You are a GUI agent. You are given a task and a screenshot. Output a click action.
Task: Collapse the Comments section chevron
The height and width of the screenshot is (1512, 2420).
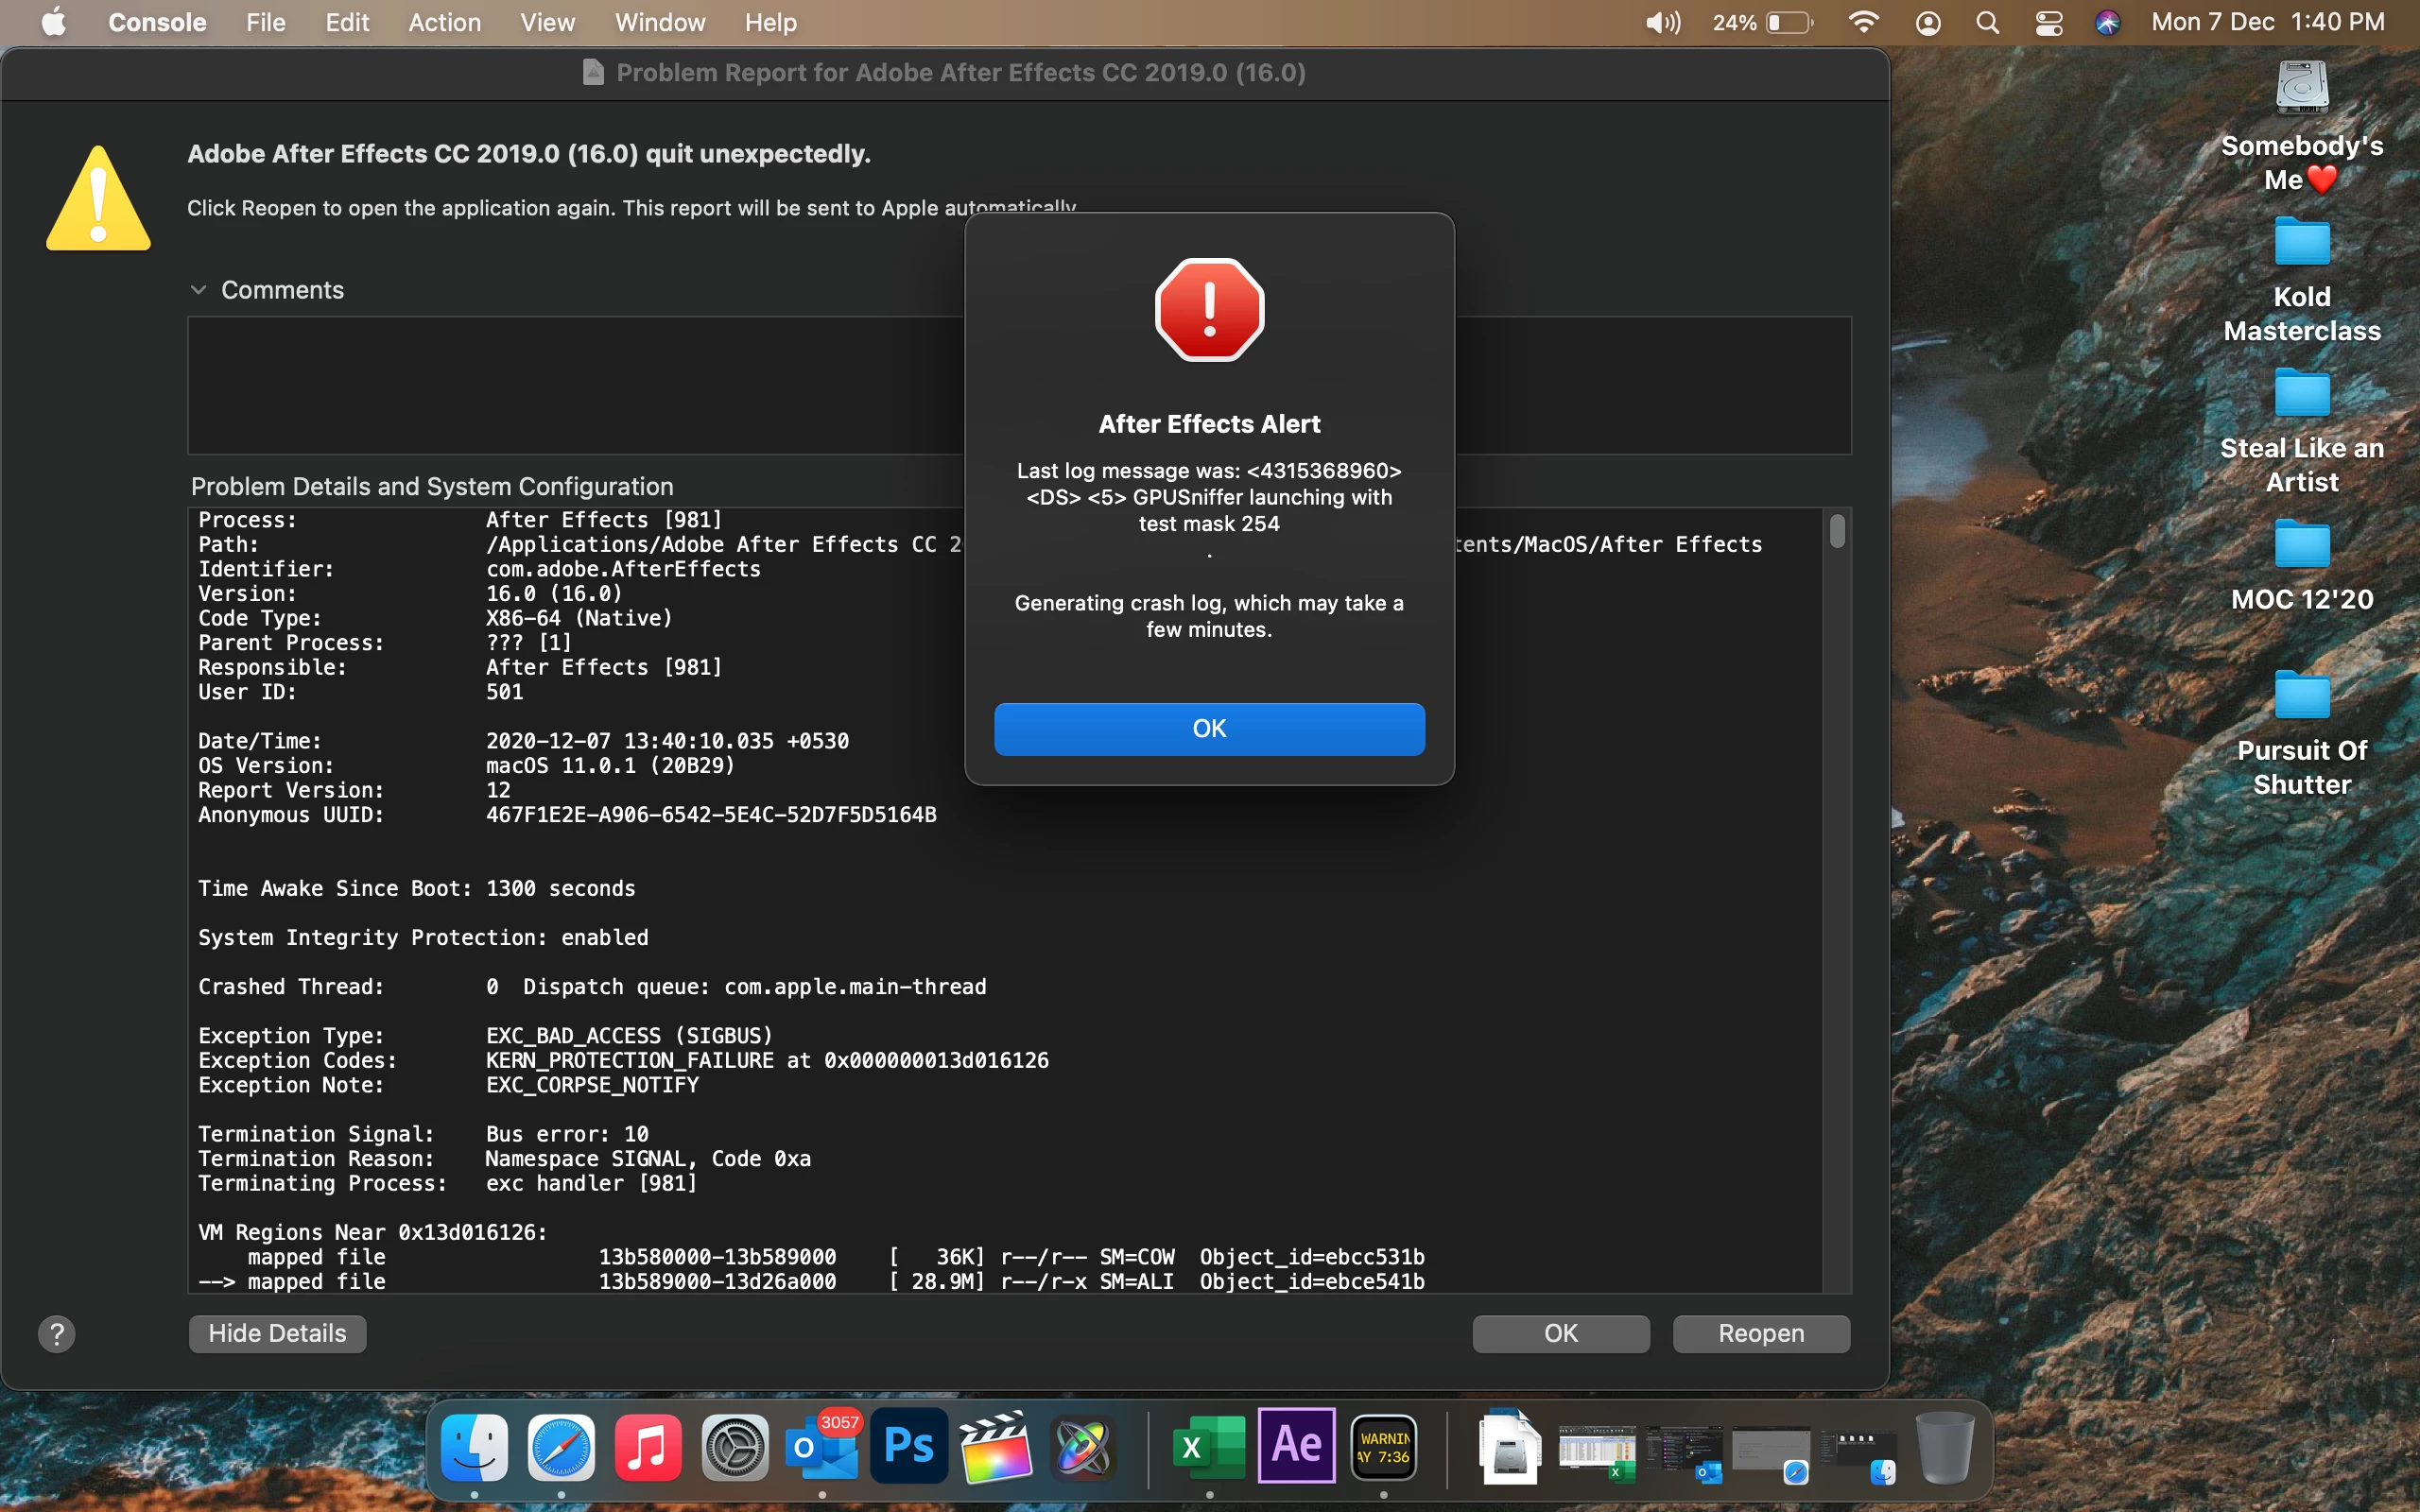(198, 290)
